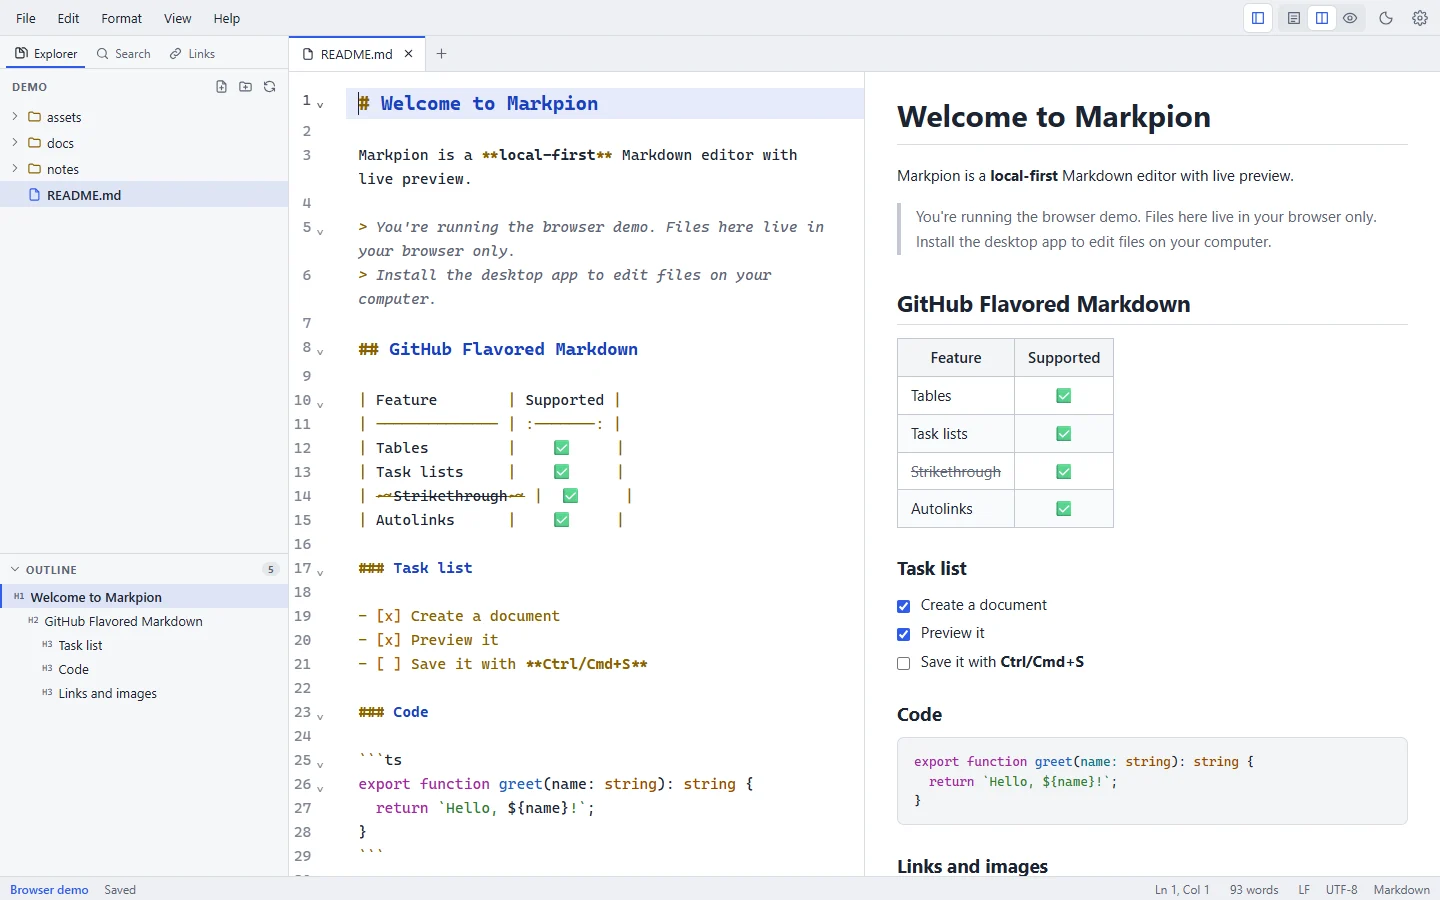Screen dimensions: 1440x900
Task: Open the Format menu
Action: click(x=121, y=18)
